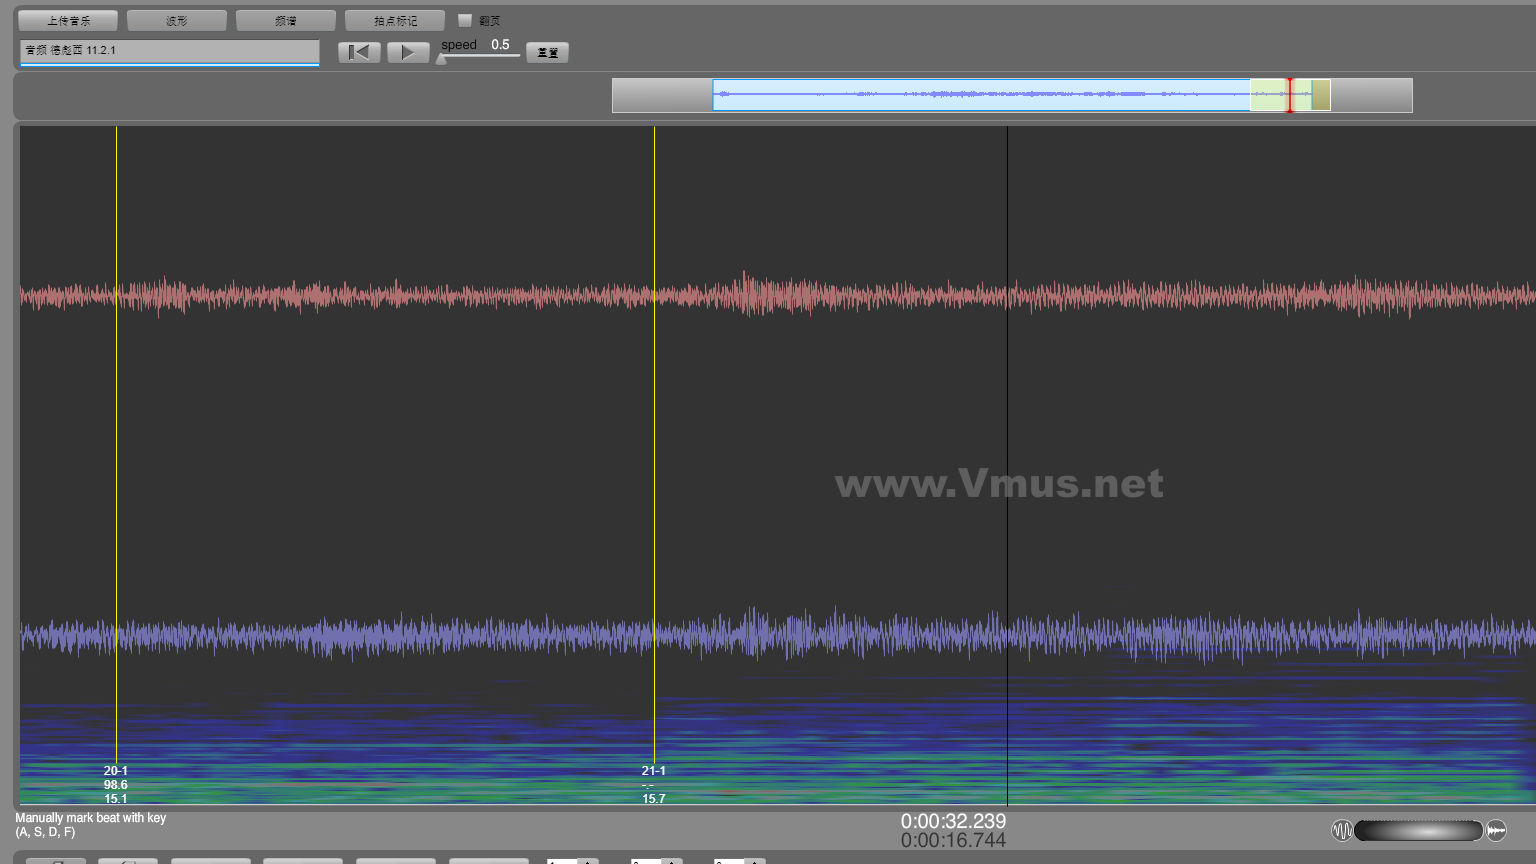This screenshot has width=1536, height=864.
Task: Toggle the 翻页 page-flip checkbox
Action: 465,20
